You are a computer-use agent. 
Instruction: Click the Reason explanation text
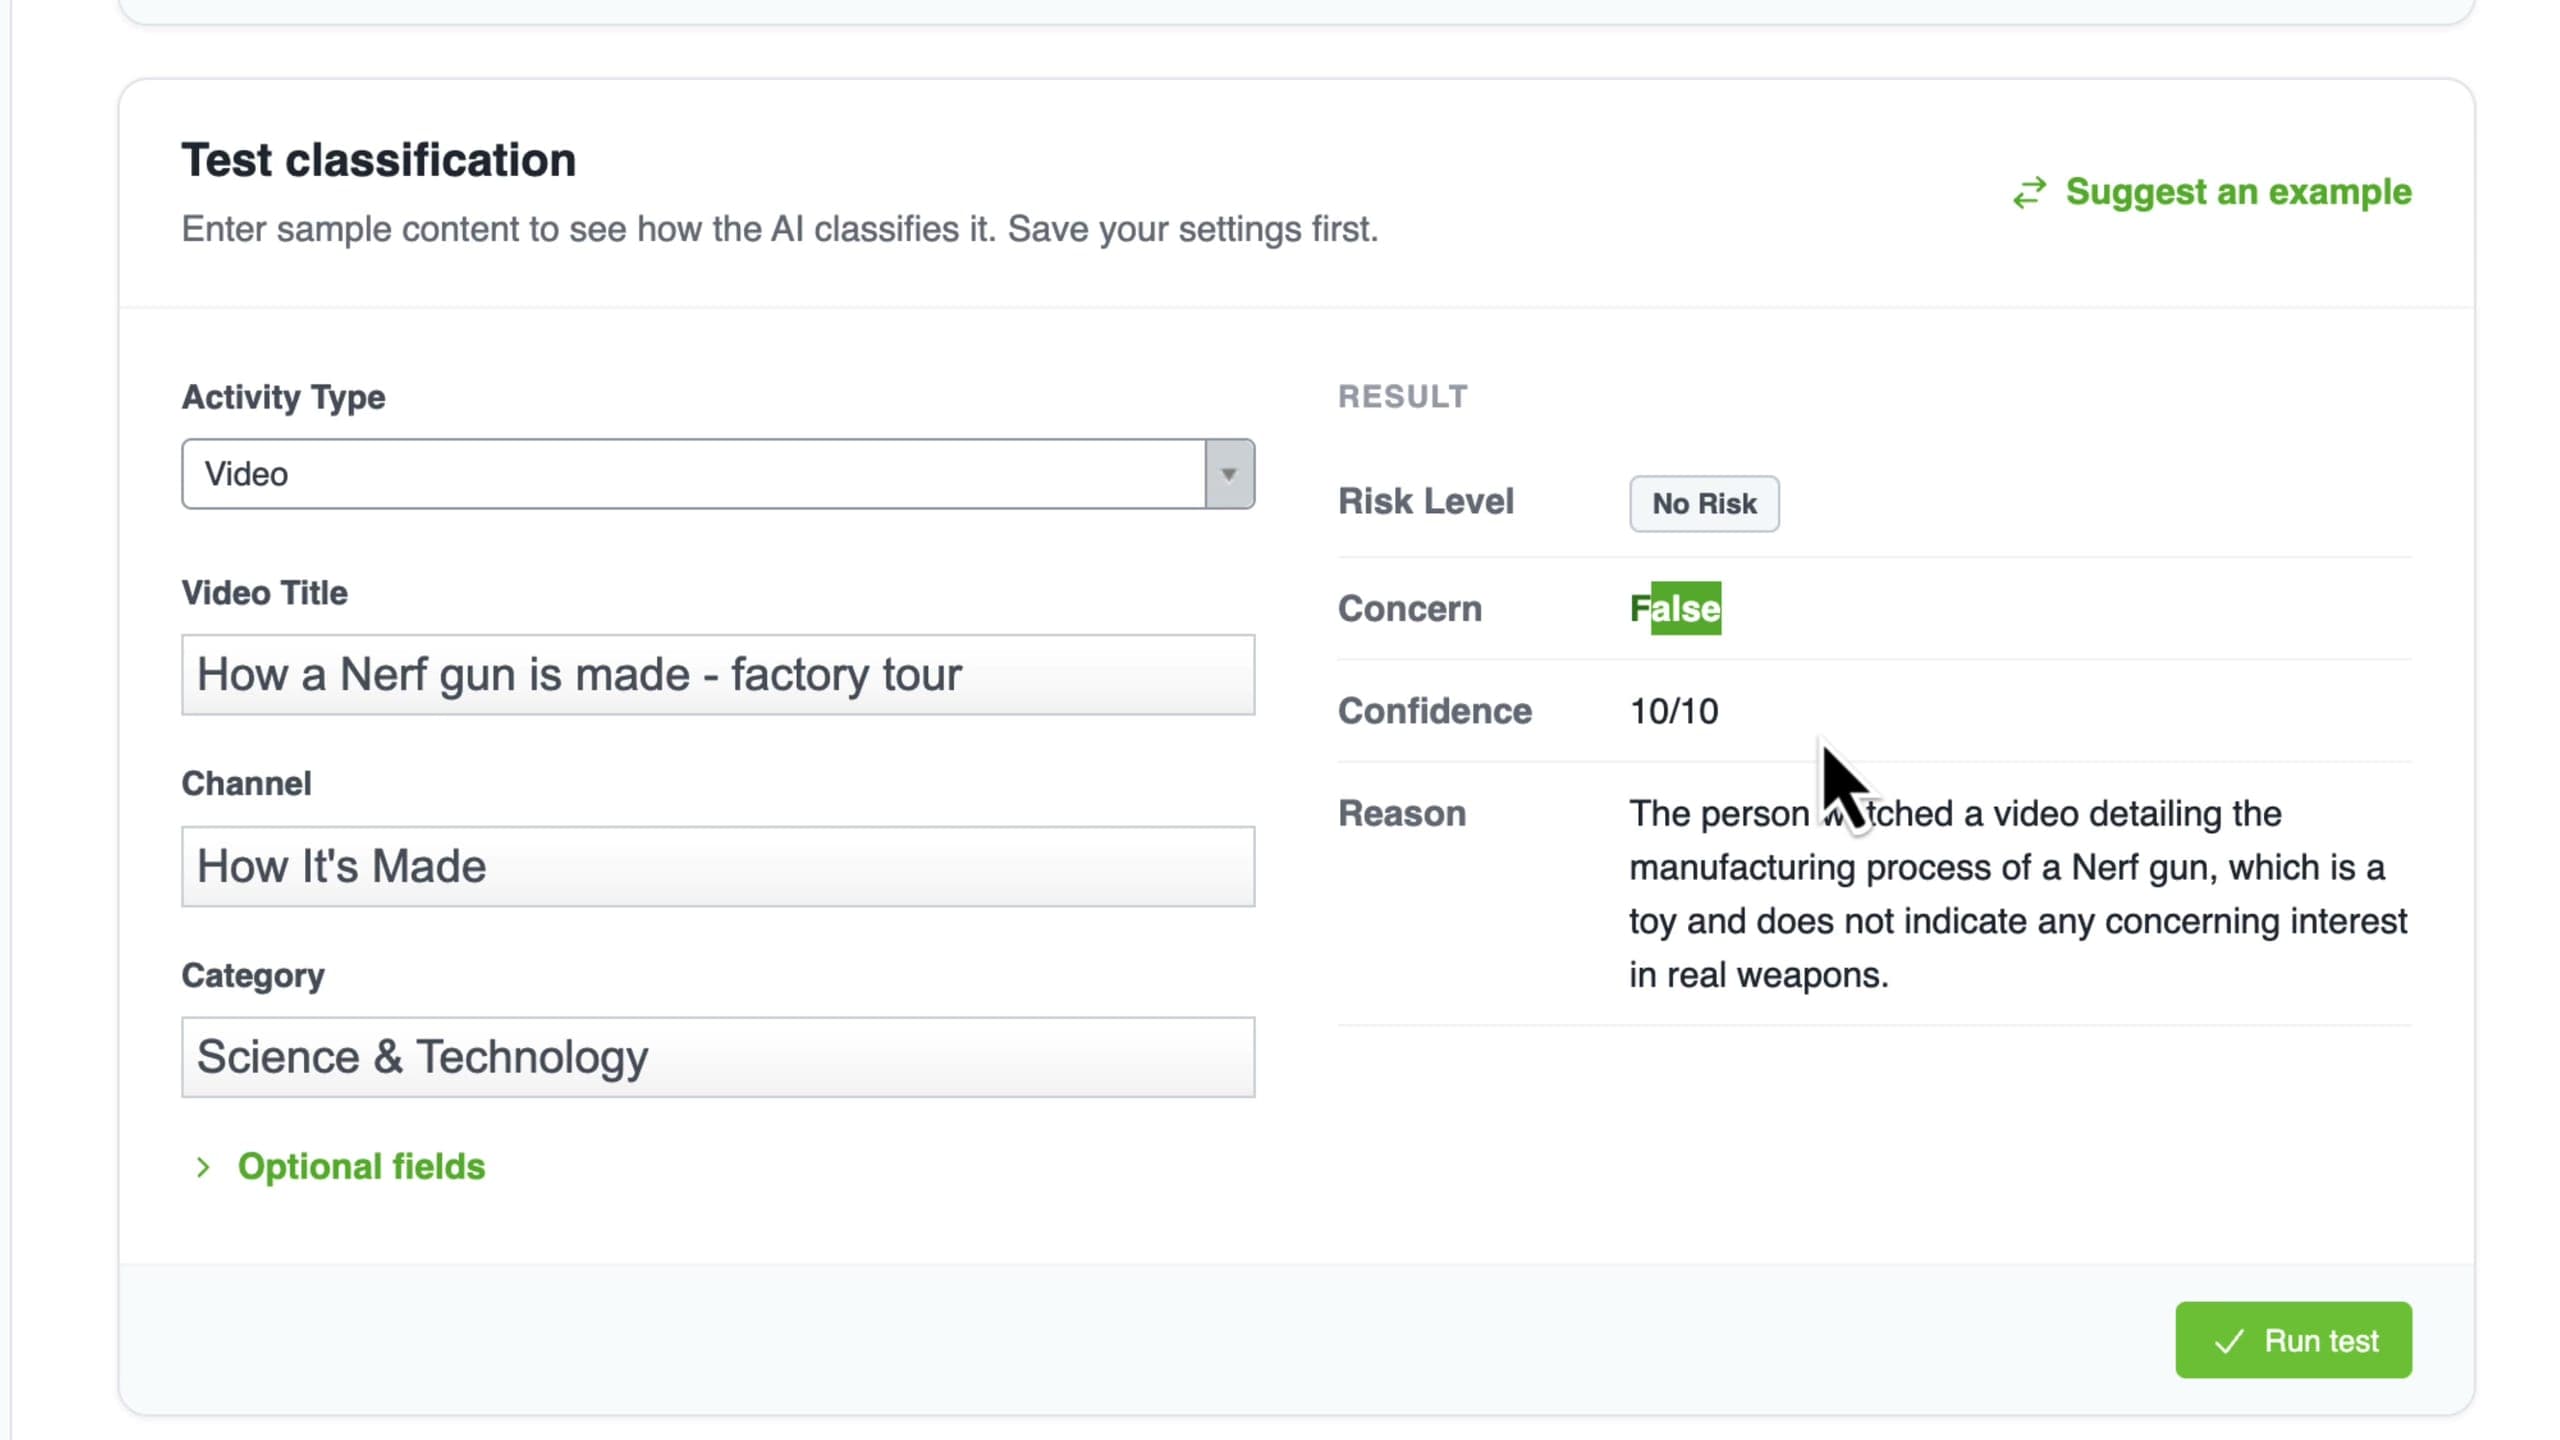(2018, 894)
